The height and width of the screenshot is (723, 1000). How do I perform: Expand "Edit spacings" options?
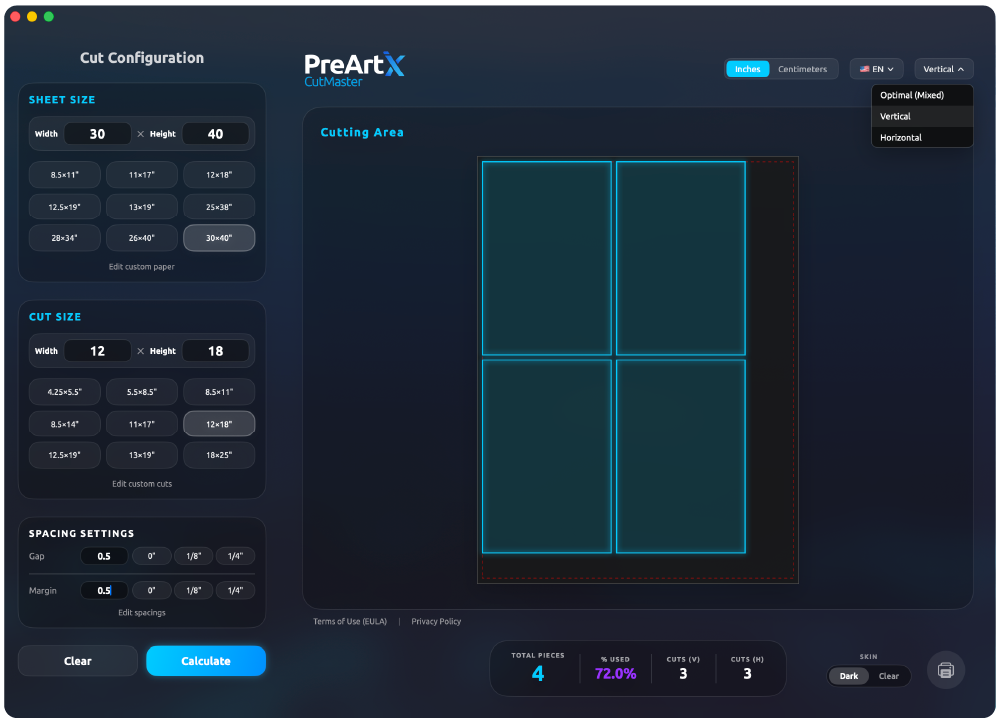click(141, 612)
